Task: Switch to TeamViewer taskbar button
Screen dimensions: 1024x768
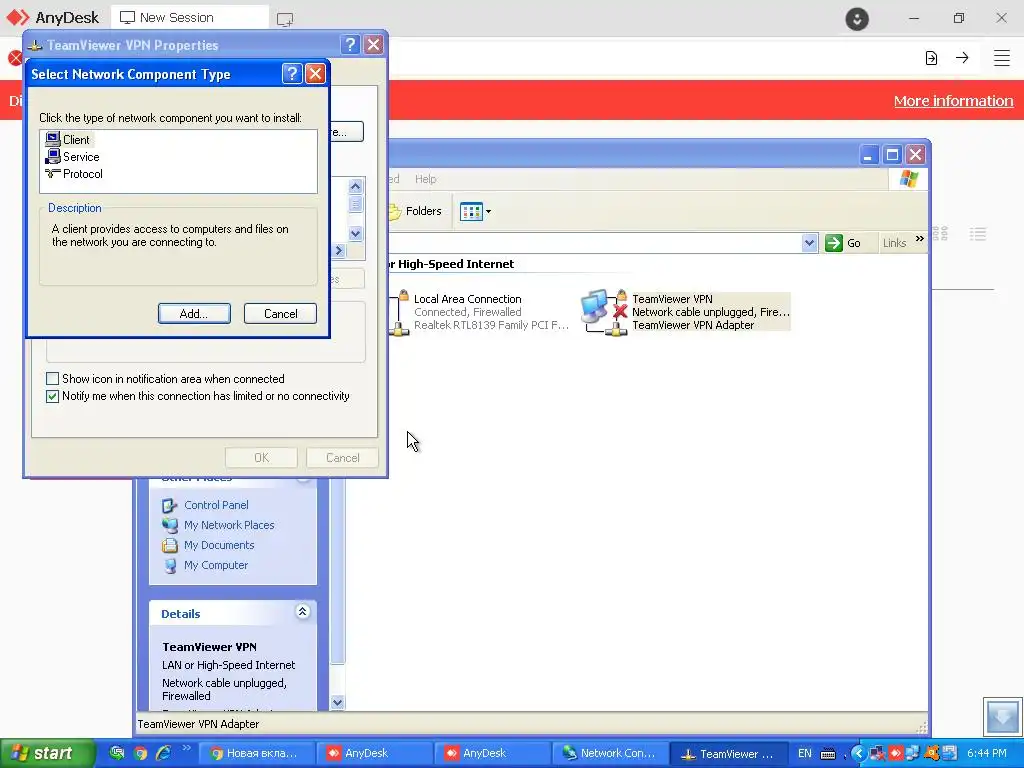Action: (729, 754)
